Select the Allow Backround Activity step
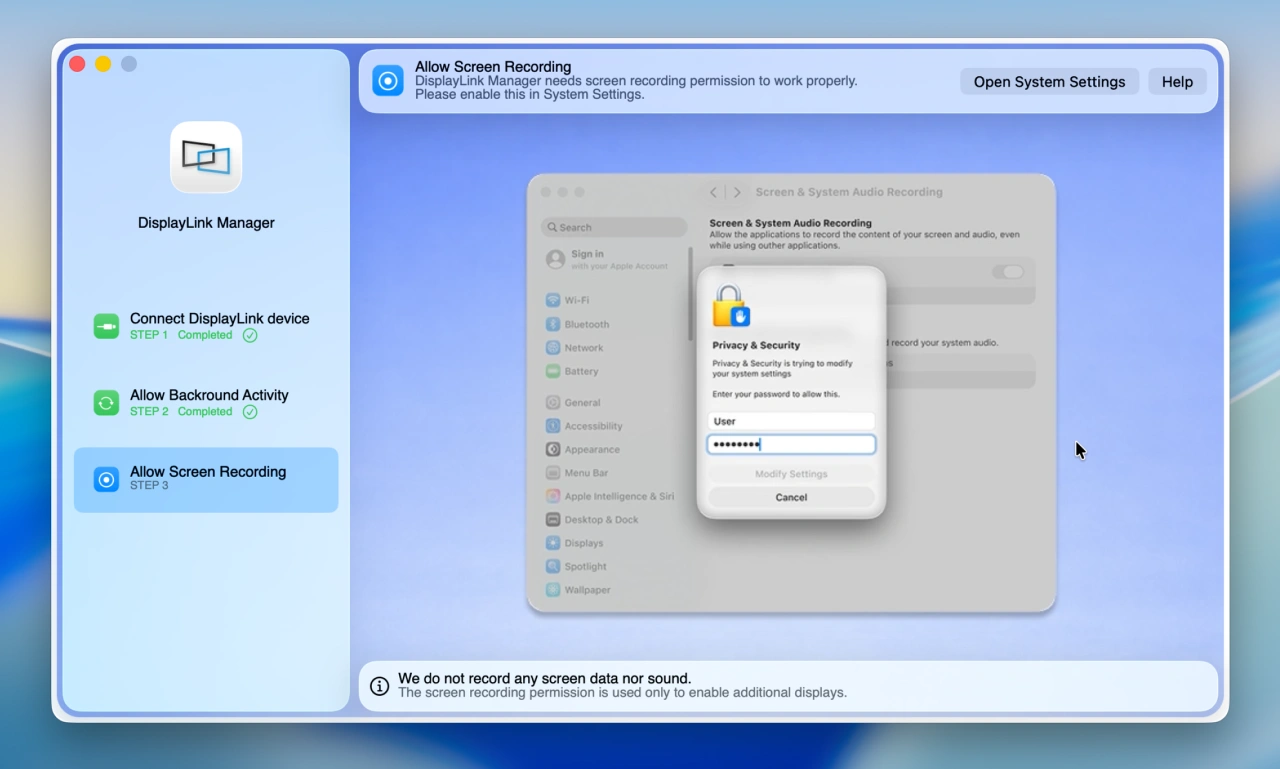Screen dimensions: 1280x769 (x=206, y=403)
